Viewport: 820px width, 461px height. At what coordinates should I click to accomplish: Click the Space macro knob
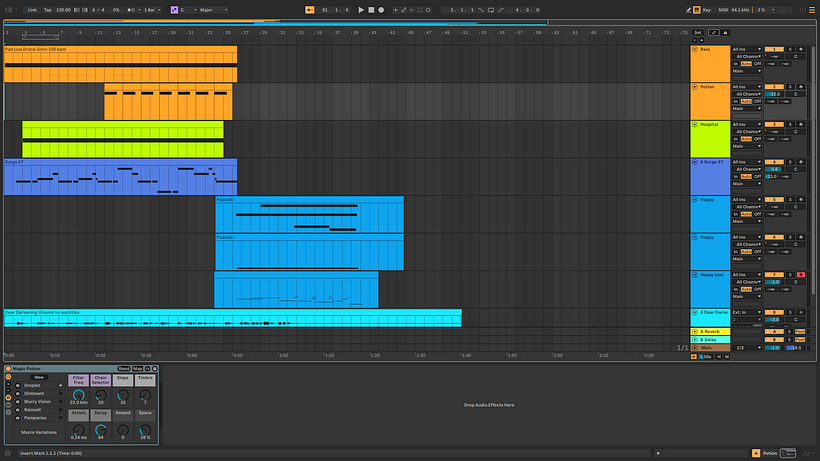tap(145, 430)
